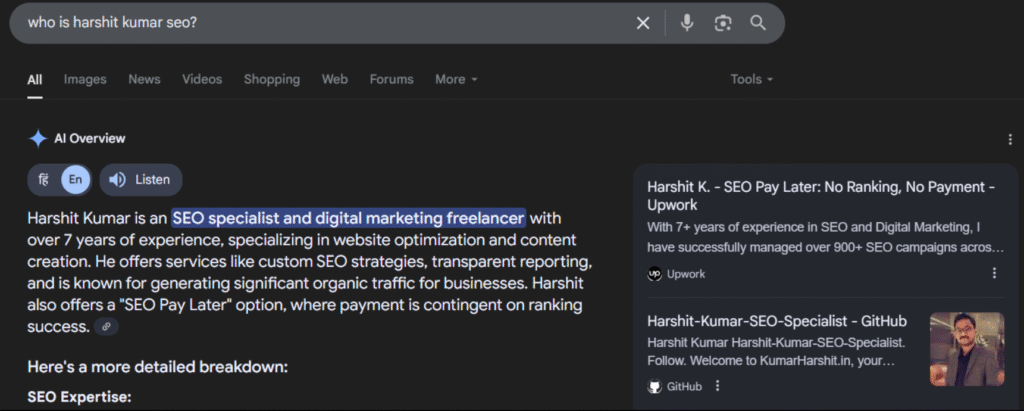The height and width of the screenshot is (411, 1024).
Task: Switch to the News tab
Action: point(144,79)
